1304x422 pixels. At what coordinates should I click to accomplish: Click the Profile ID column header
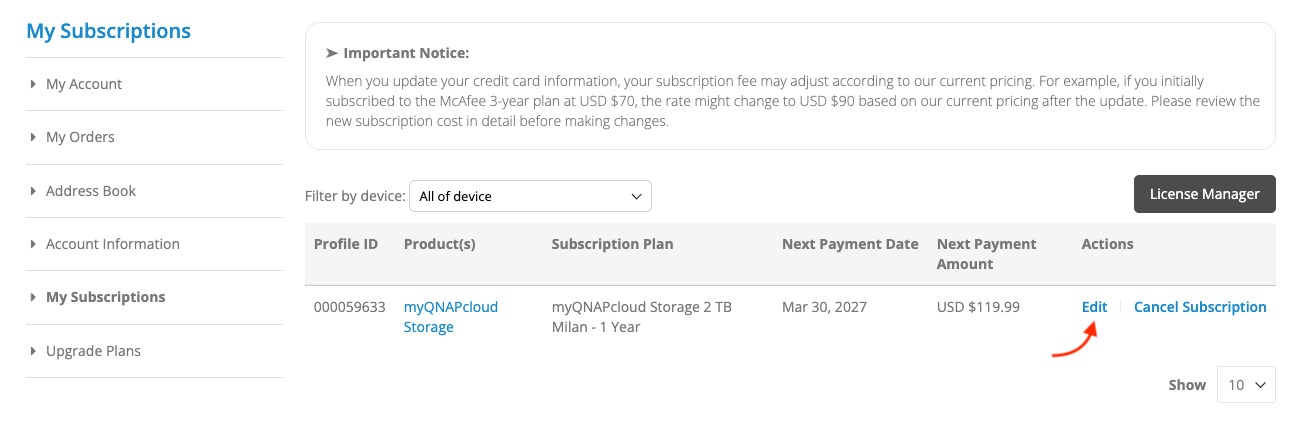click(346, 244)
